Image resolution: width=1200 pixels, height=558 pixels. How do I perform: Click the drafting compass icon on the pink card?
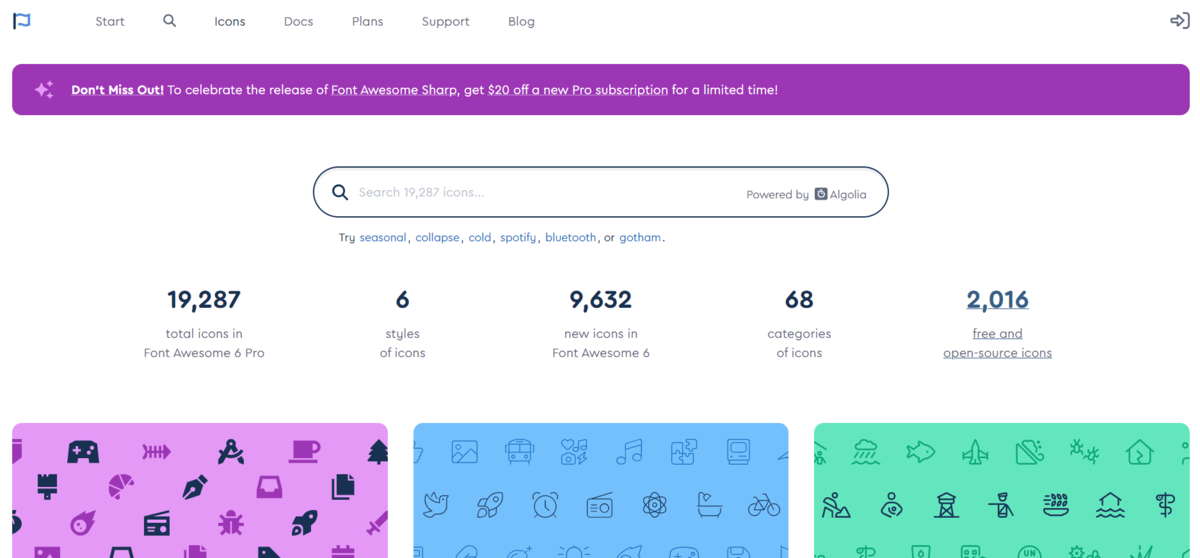(x=231, y=452)
